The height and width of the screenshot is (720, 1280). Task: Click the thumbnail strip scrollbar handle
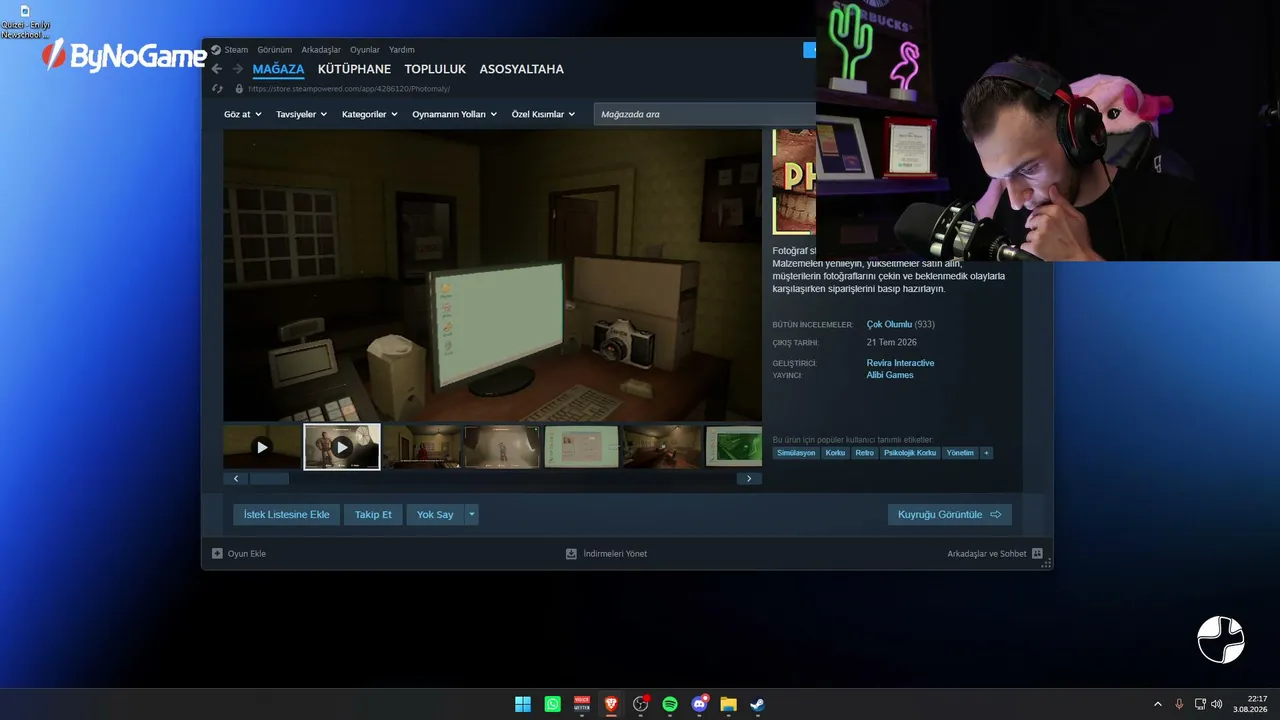(x=269, y=479)
